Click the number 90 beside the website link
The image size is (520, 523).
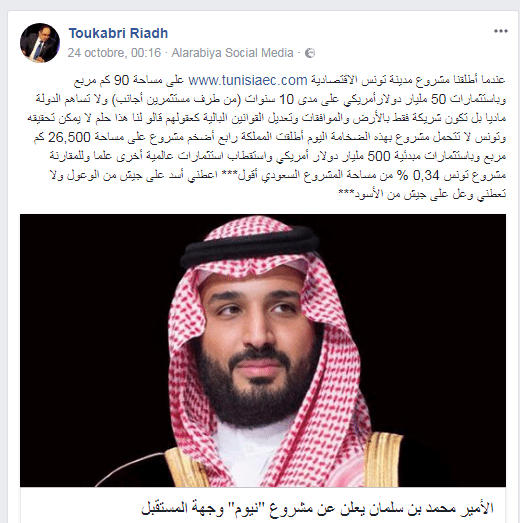click(121, 80)
